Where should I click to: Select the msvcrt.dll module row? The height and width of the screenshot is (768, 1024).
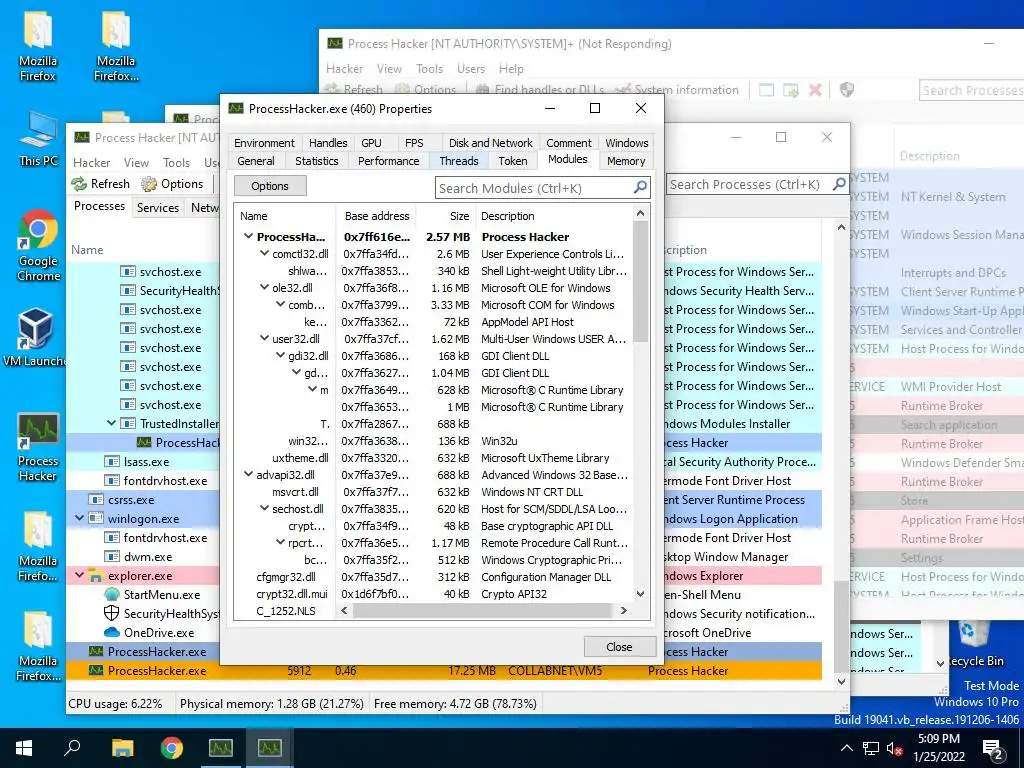coord(434,492)
